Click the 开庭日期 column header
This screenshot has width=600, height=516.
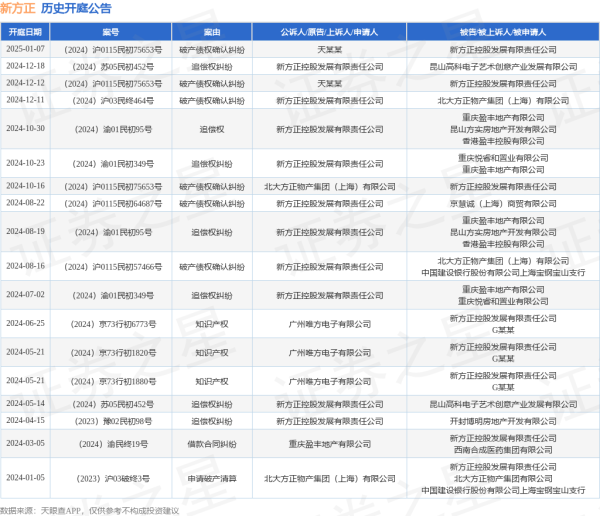pos(25,32)
